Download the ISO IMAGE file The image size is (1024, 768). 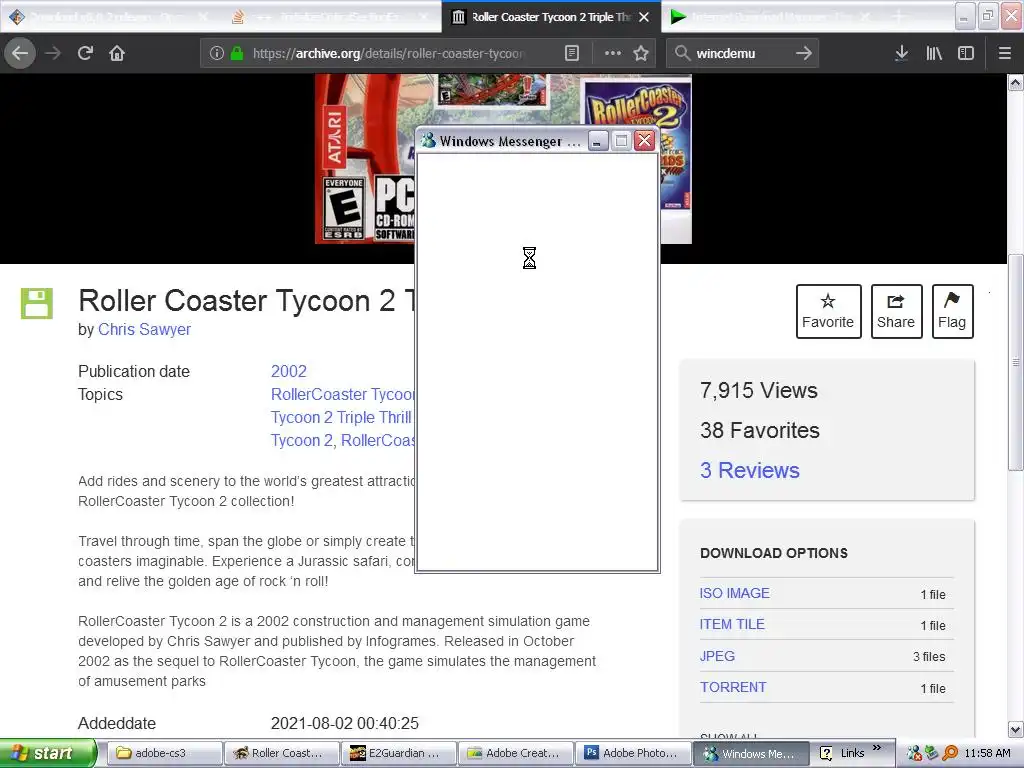[735, 593]
